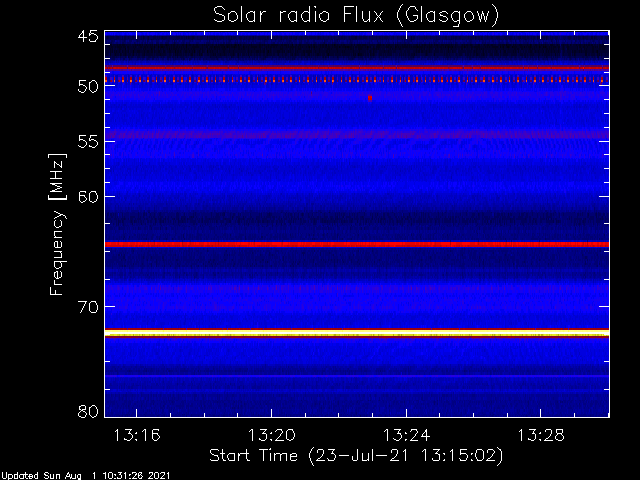The height and width of the screenshot is (480, 640).
Task: Click the 80 frequency tick label
Action: point(87,411)
